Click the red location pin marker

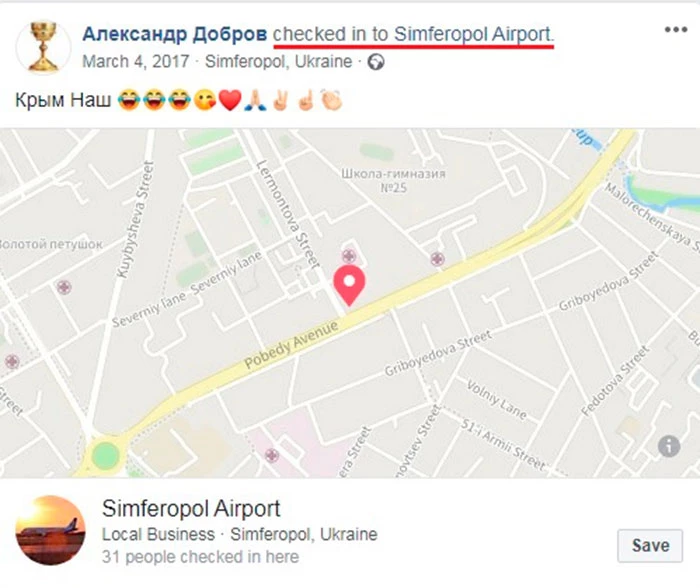[x=349, y=285]
